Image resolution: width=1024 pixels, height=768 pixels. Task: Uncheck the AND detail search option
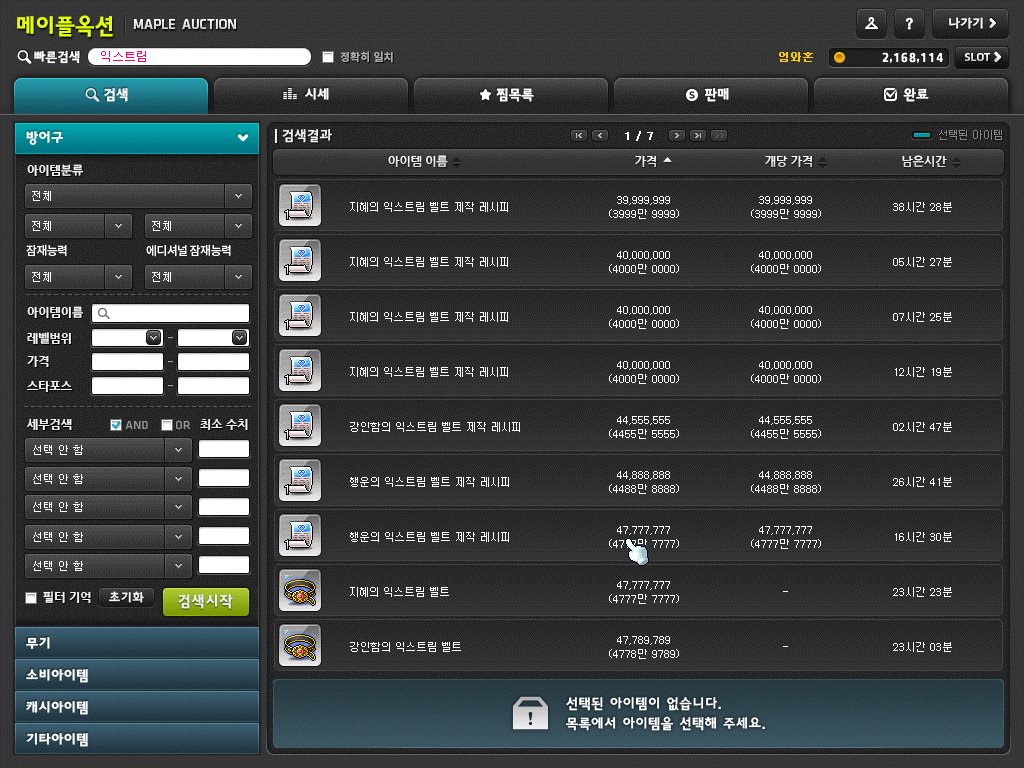click(x=116, y=425)
